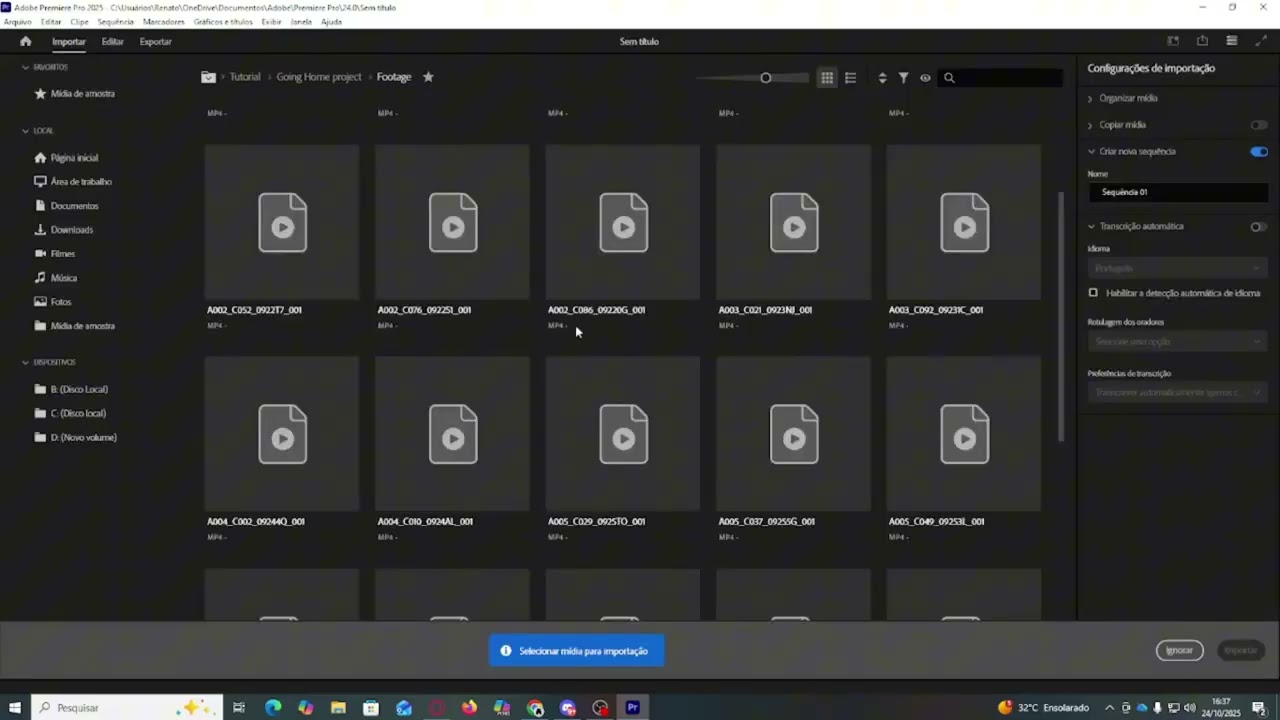
Task: Open the Sequência menu
Action: [x=115, y=22]
